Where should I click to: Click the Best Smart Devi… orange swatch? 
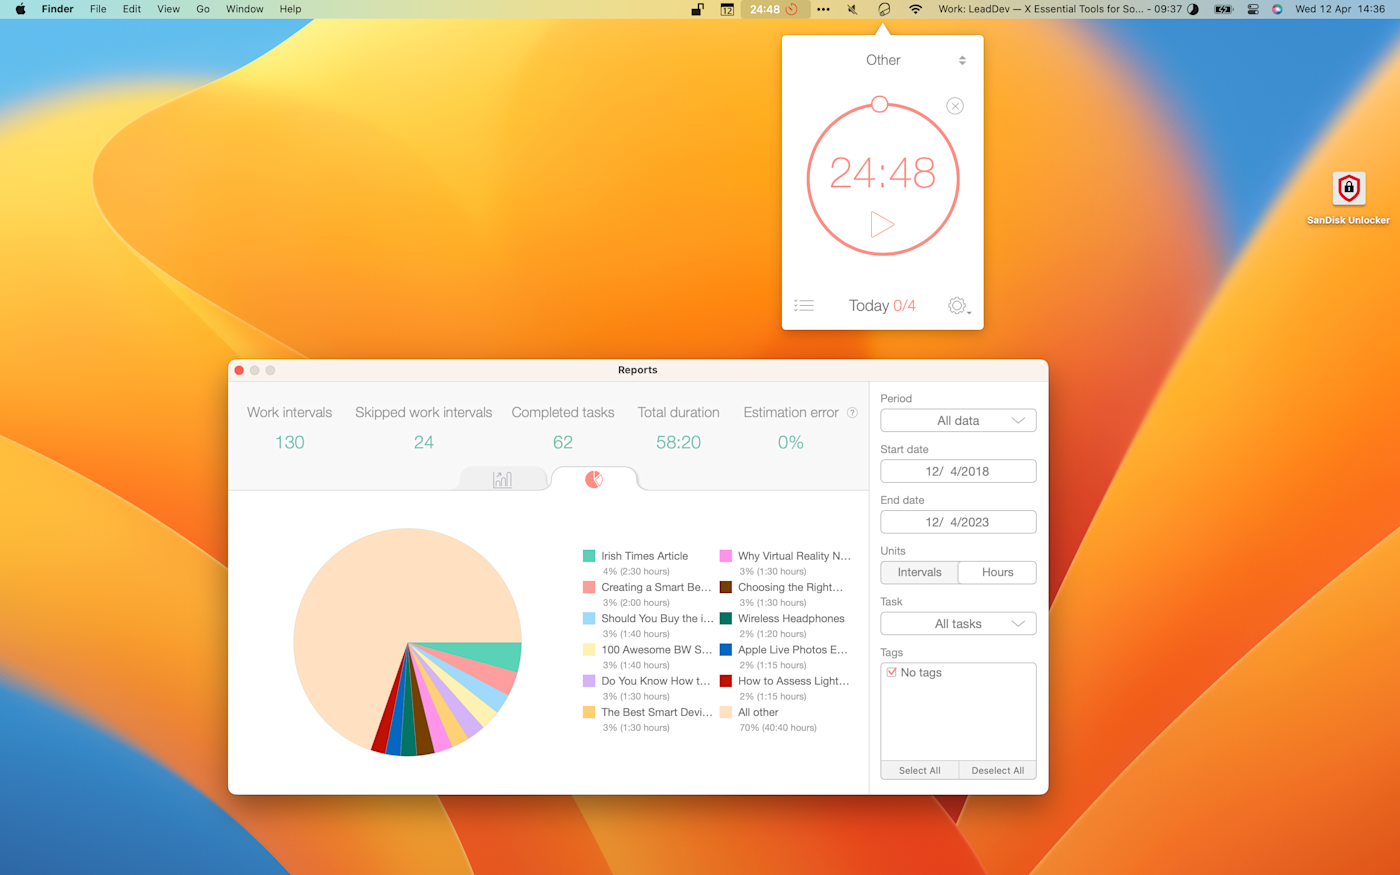coord(589,712)
